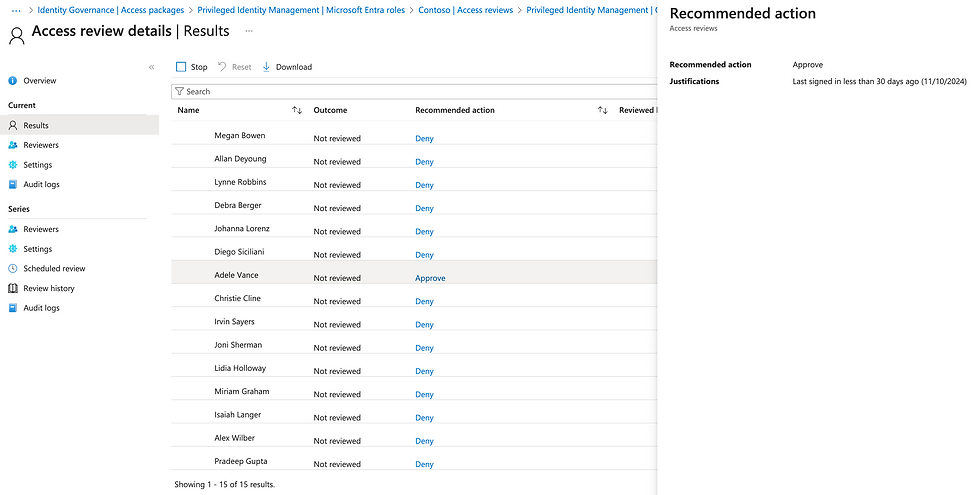
Task: Open Scheduled review in the sidebar
Action: 54,269
